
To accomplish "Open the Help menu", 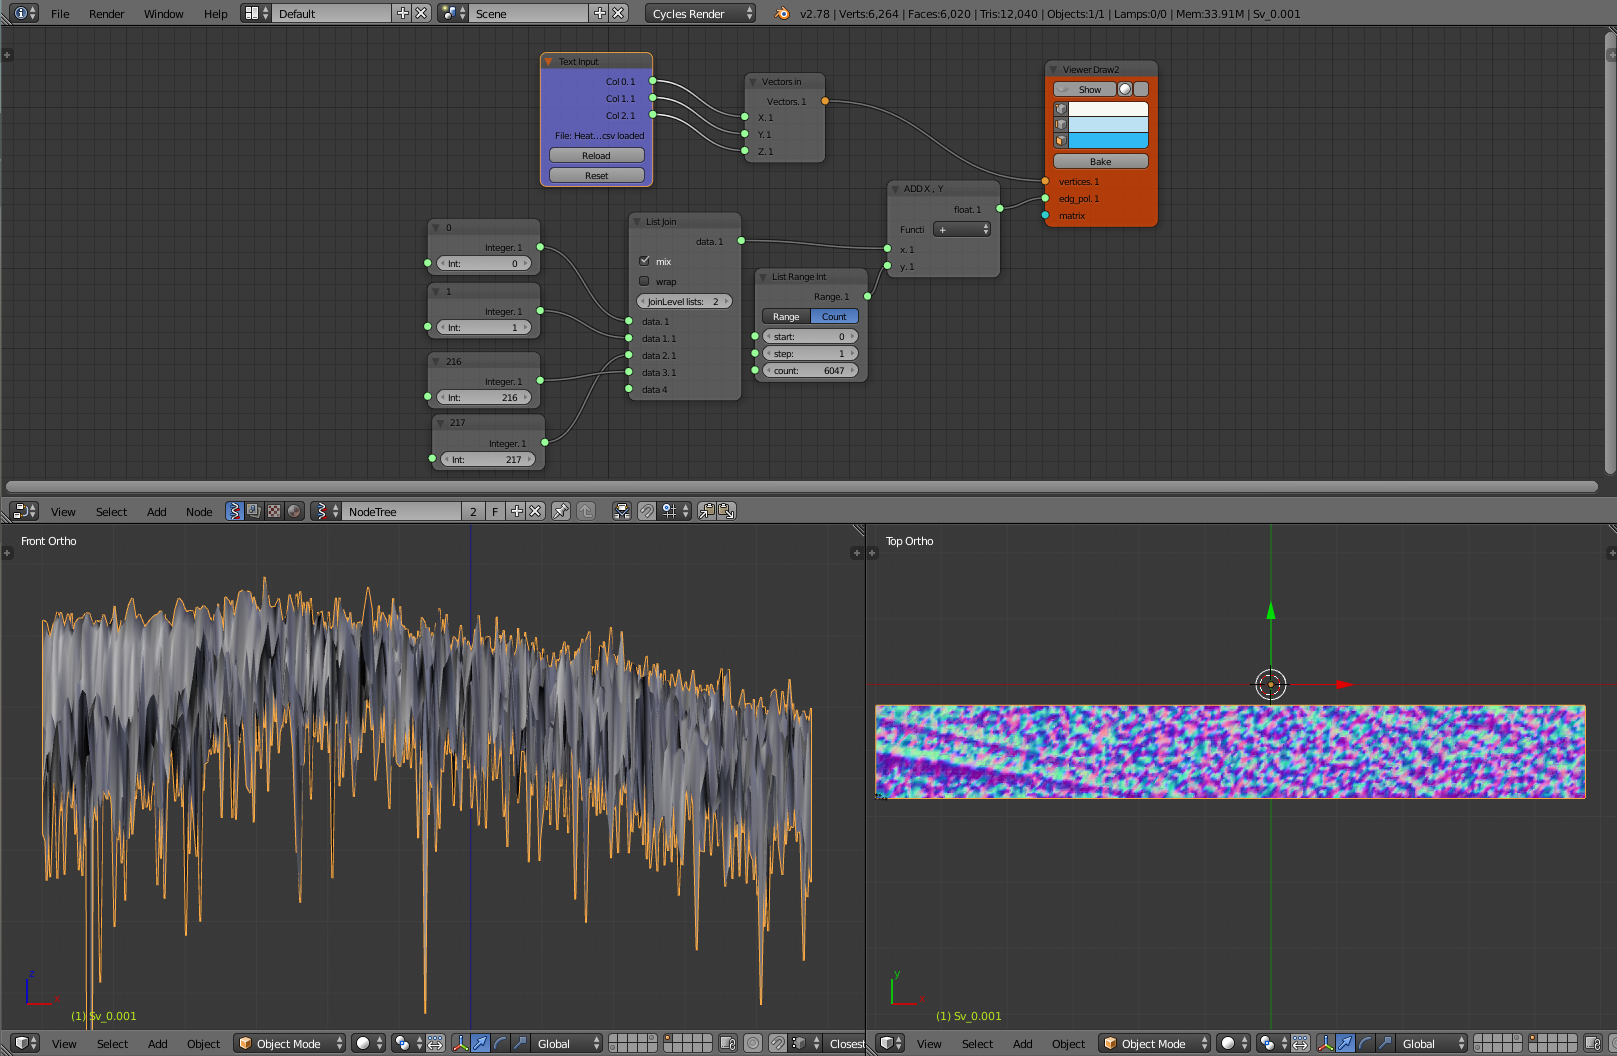I will tap(216, 13).
